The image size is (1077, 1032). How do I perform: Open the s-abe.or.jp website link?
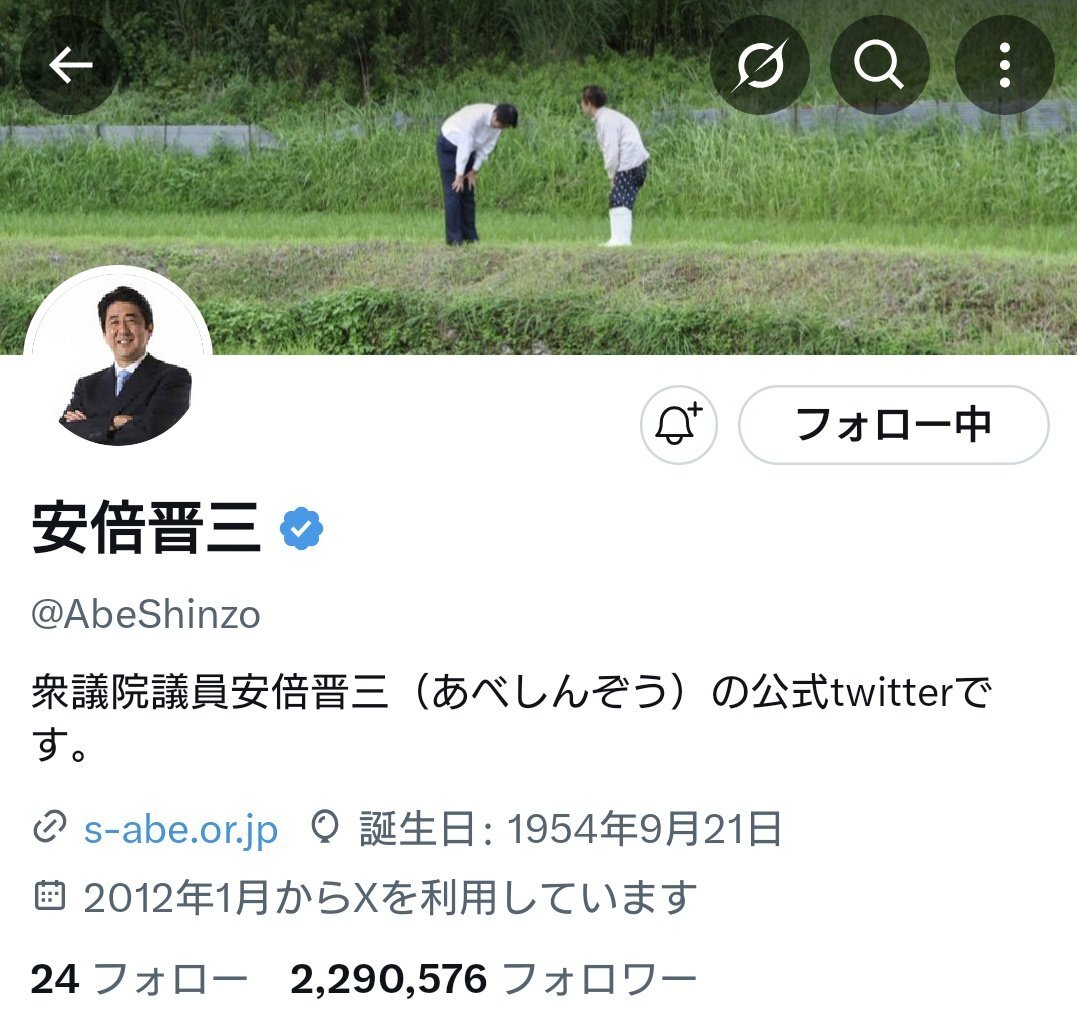(181, 830)
